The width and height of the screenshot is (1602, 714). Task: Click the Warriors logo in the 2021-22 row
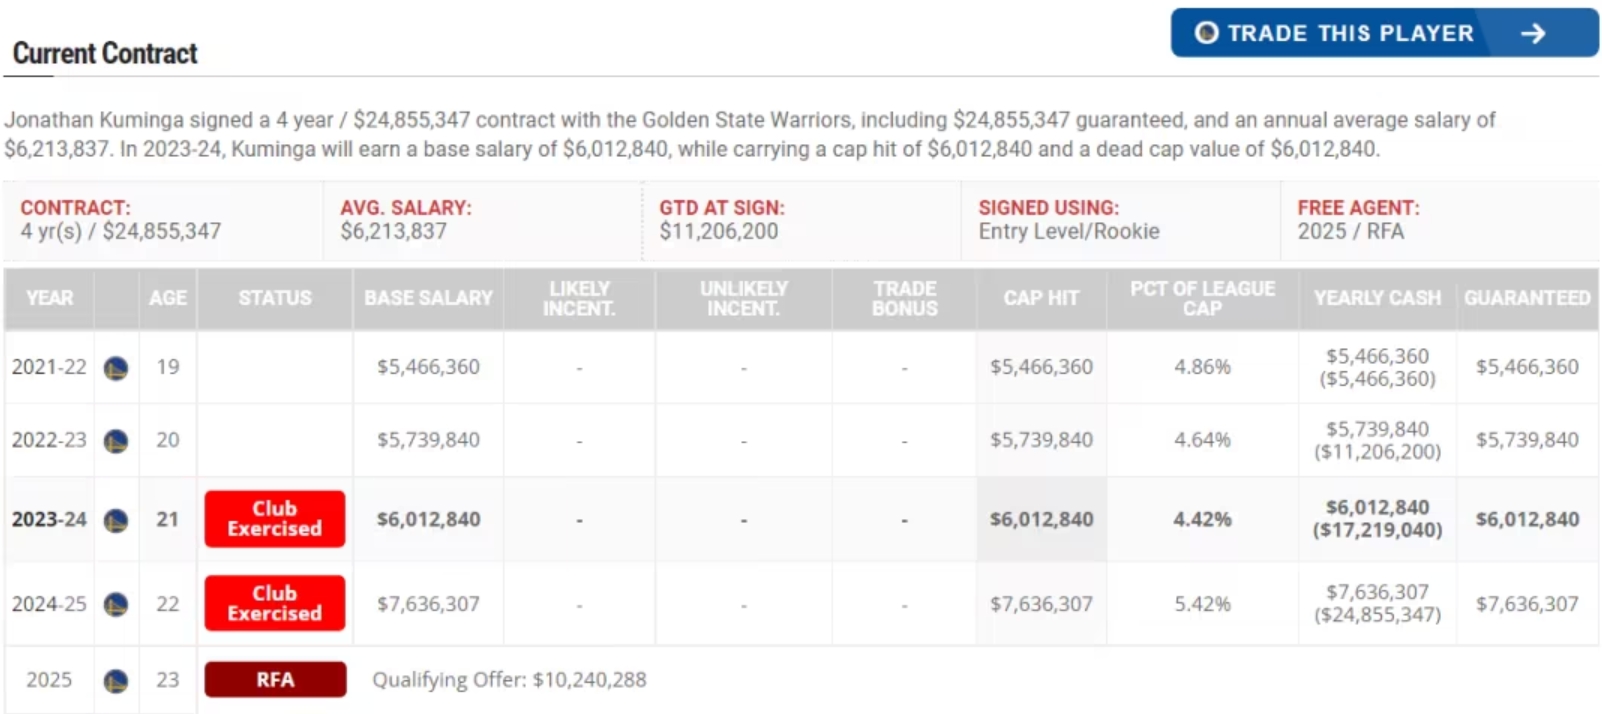click(116, 368)
